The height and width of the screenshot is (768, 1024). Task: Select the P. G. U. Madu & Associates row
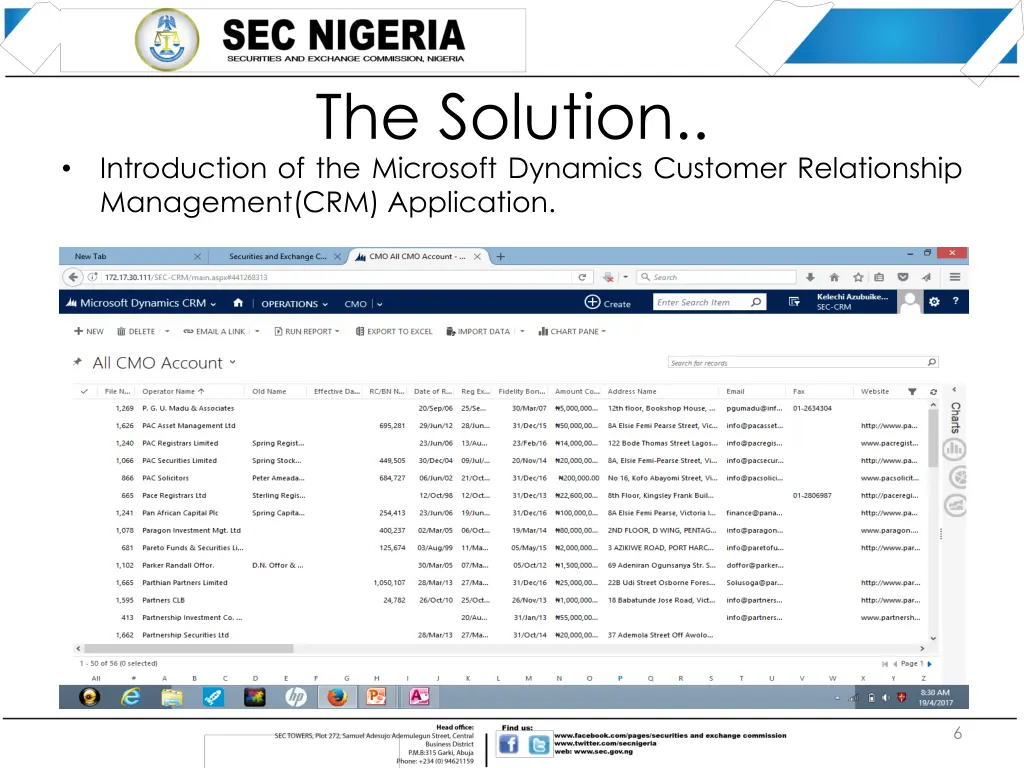coord(502,408)
